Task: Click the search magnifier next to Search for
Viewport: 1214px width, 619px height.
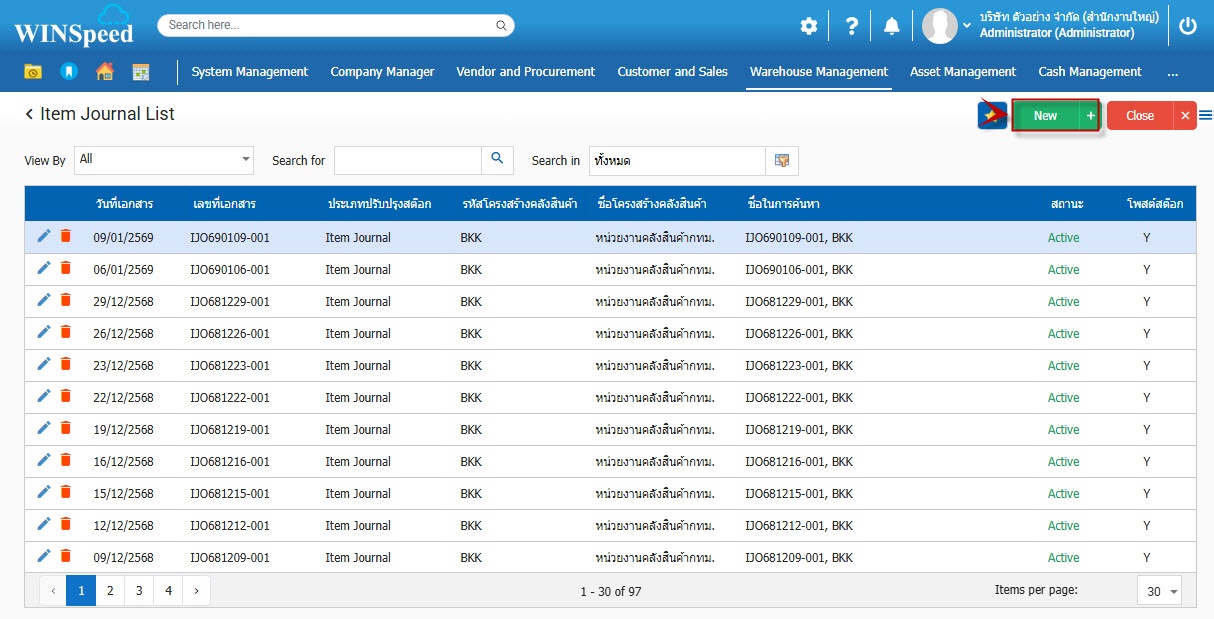Action: point(497,160)
